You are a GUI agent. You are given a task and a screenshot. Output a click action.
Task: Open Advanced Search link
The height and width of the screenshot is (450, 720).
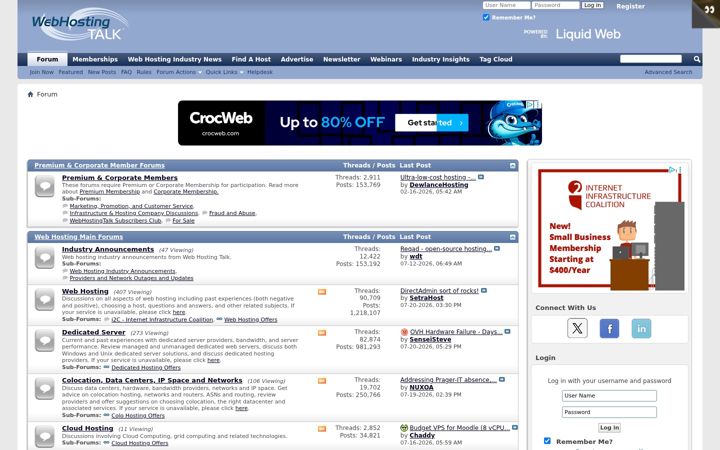pos(668,72)
